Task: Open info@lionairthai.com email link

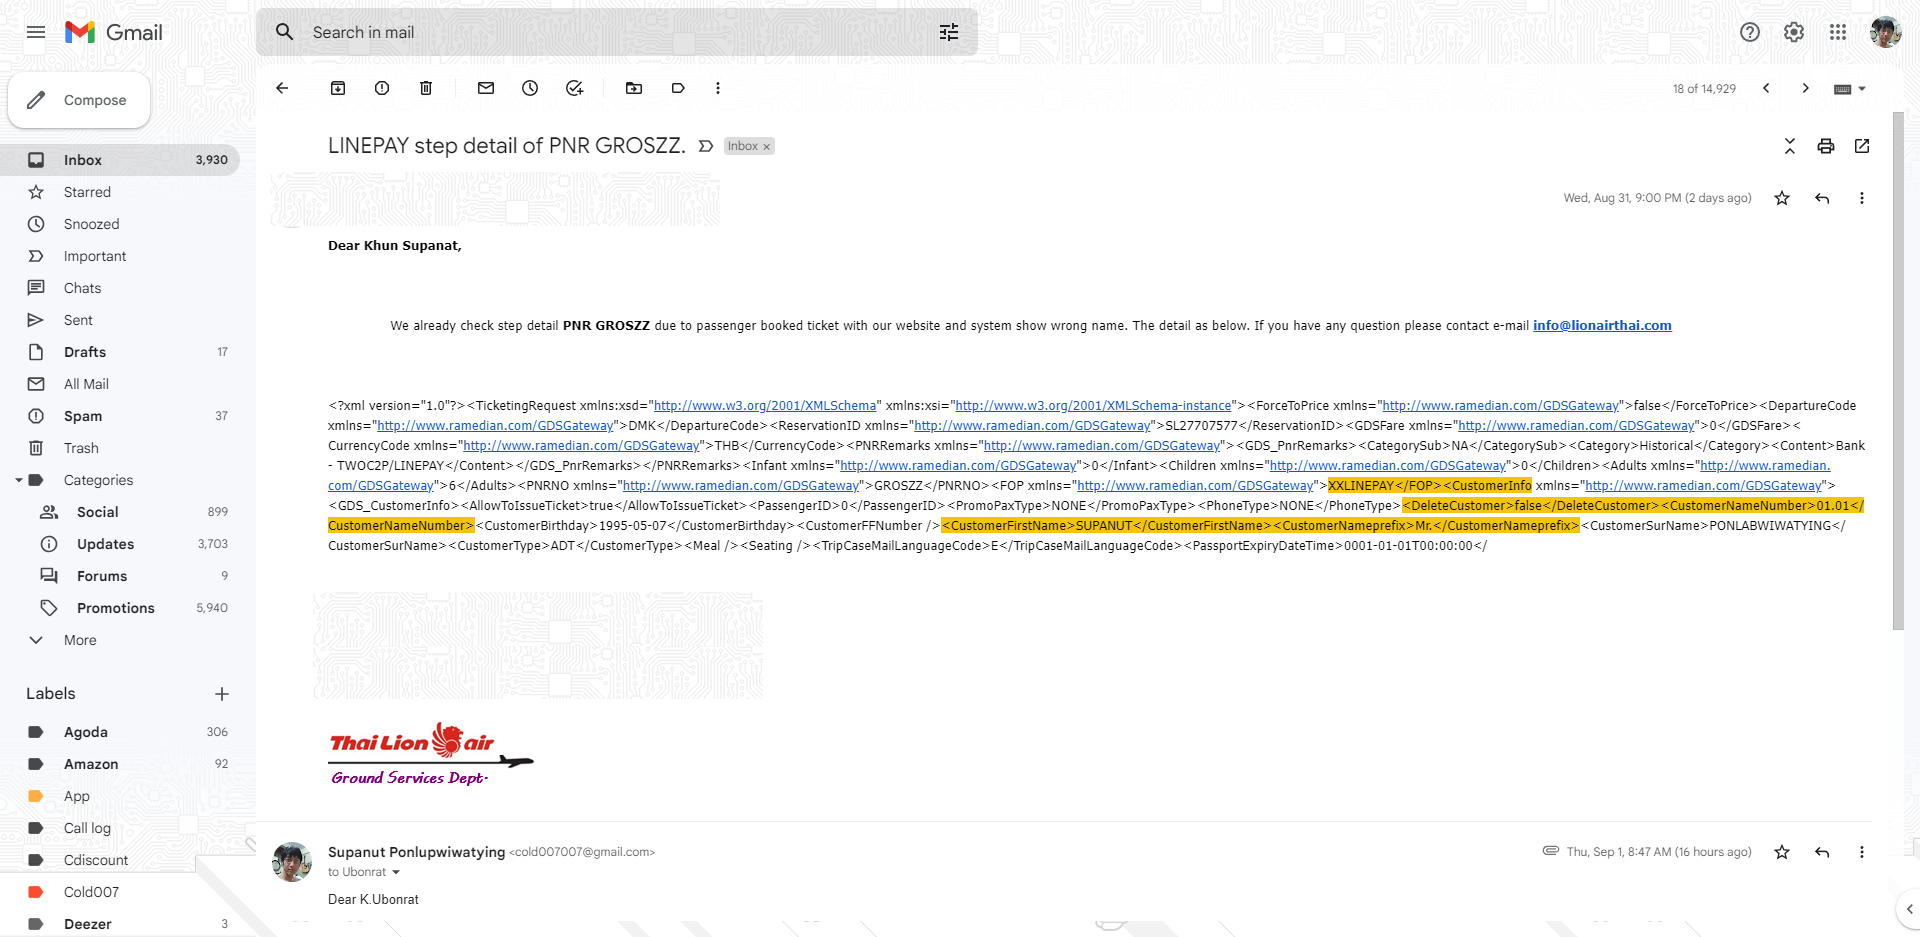Action: [x=1602, y=326]
